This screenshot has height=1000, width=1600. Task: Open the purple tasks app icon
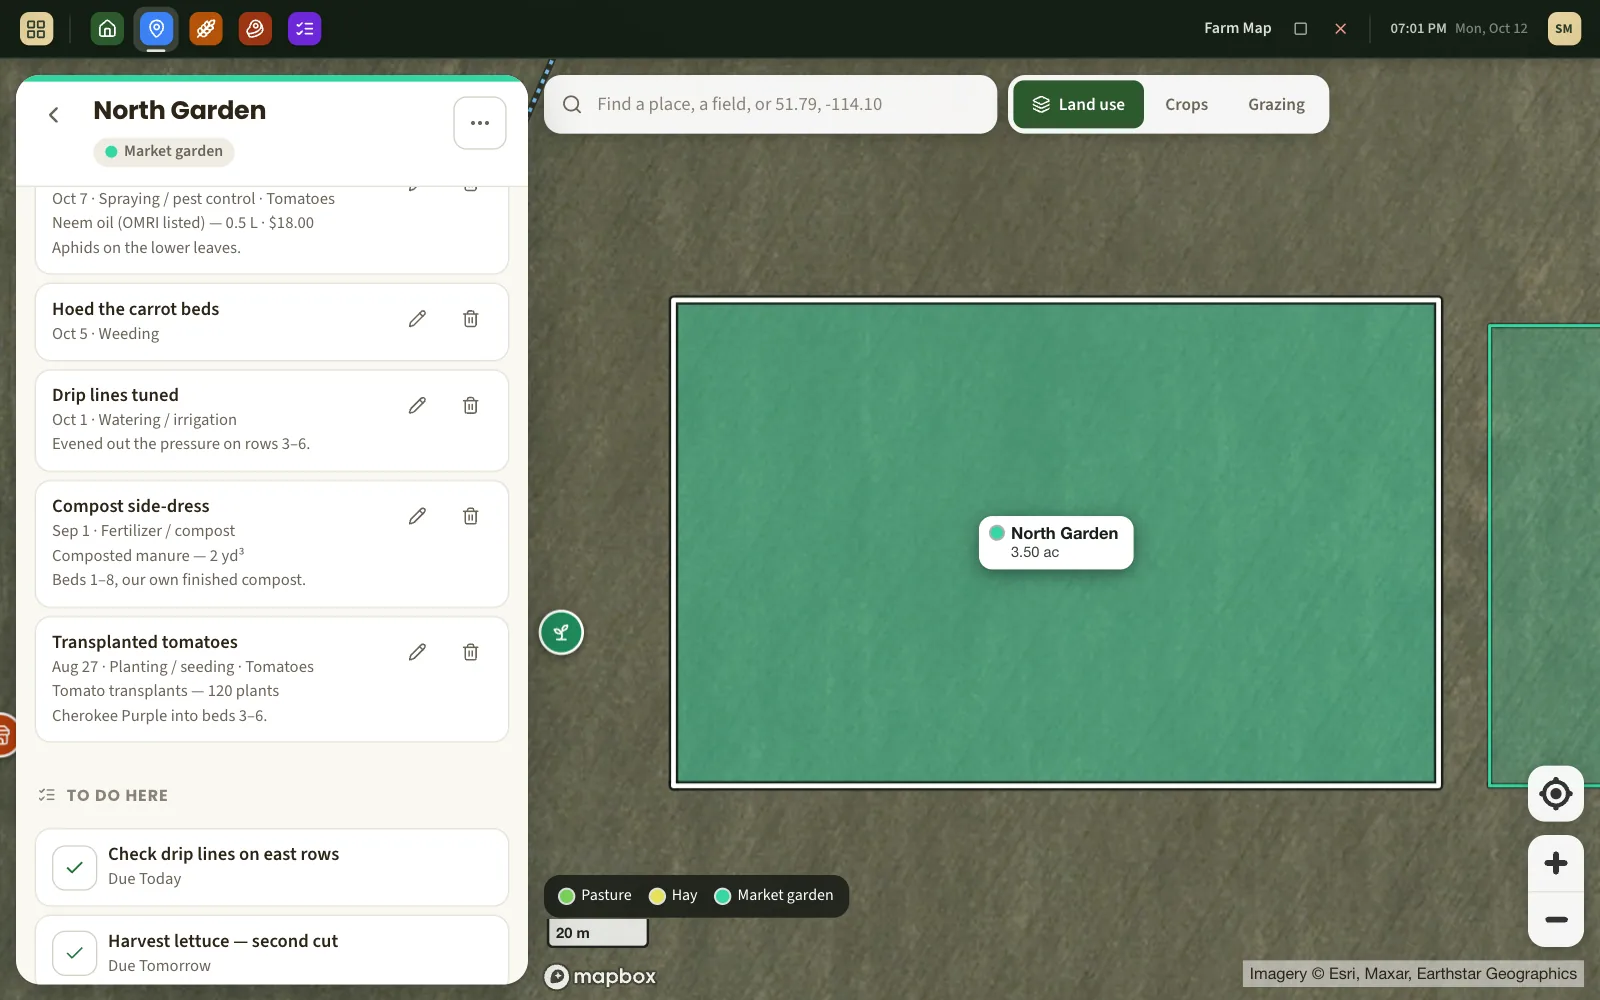tap(305, 29)
